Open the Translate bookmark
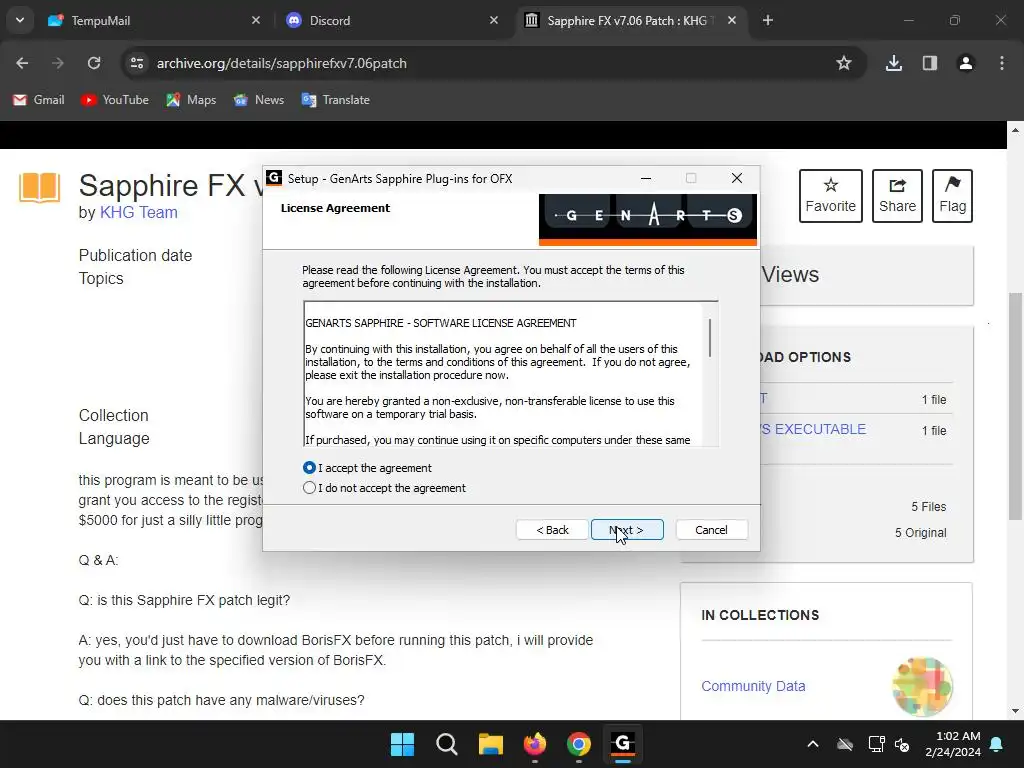This screenshot has width=1024, height=768. point(336,100)
